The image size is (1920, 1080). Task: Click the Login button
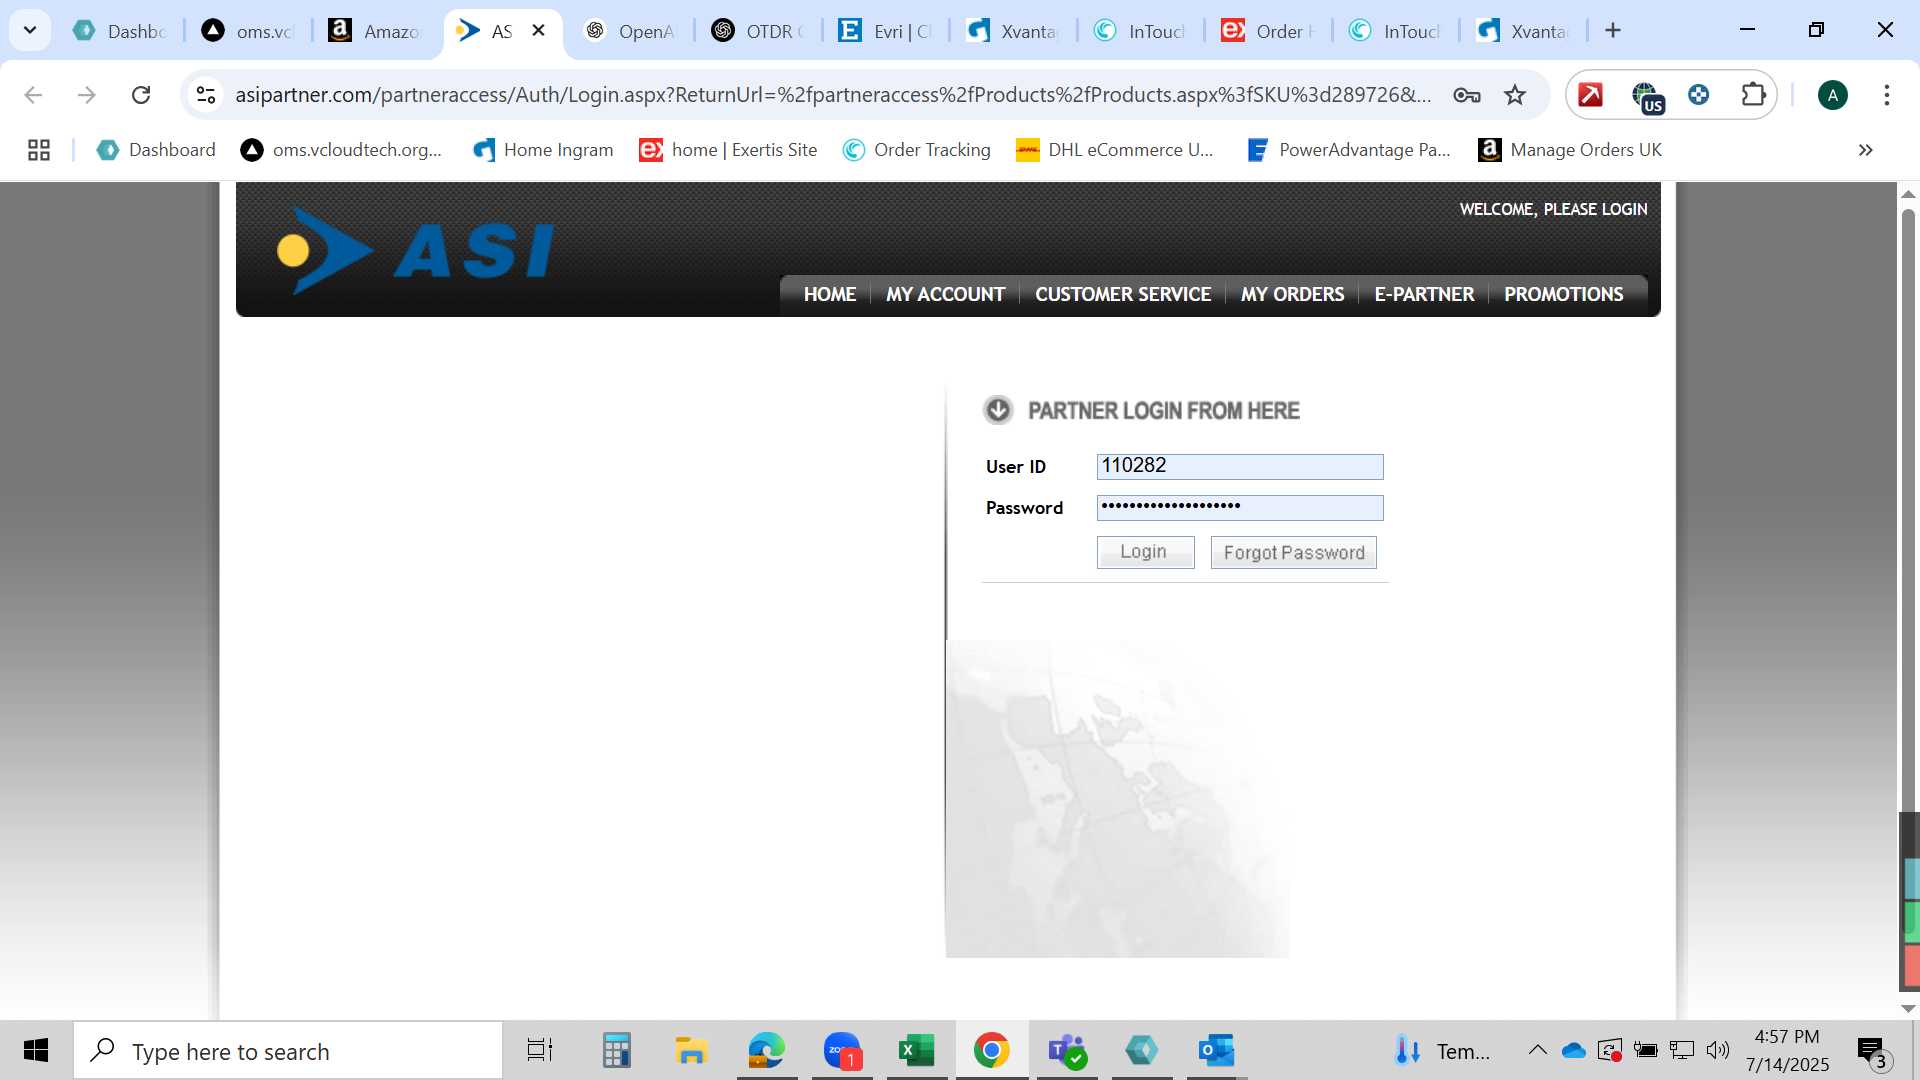[1145, 552]
